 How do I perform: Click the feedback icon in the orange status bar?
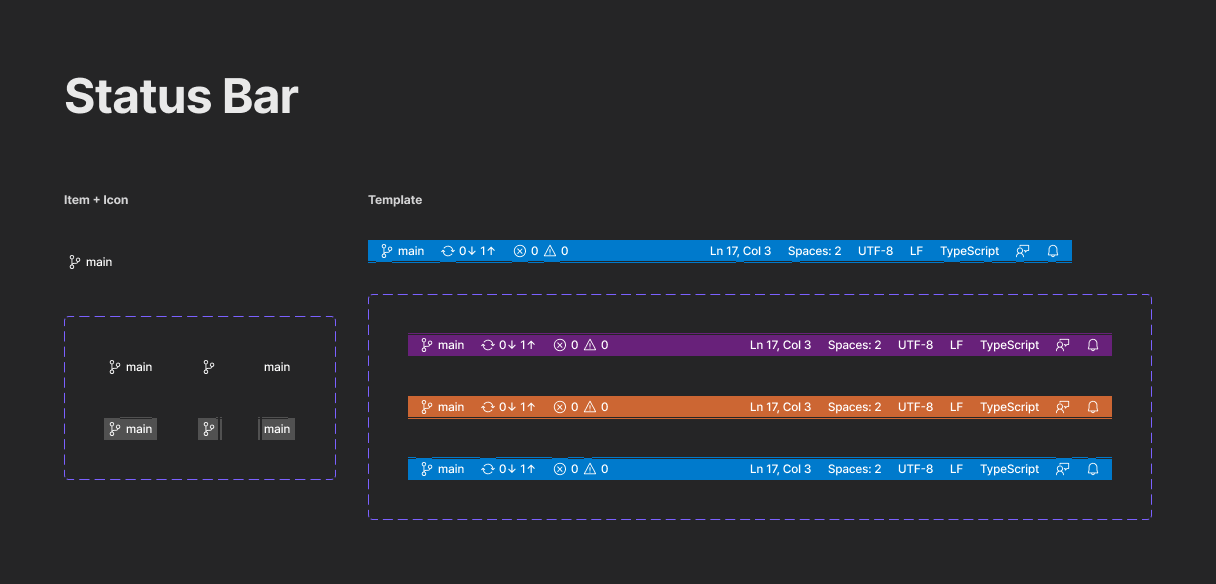(x=1062, y=407)
